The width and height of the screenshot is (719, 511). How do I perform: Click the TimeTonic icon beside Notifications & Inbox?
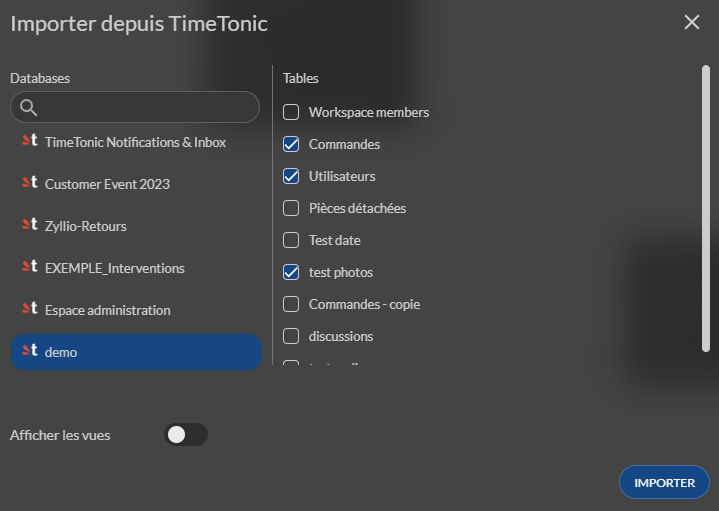[30, 140]
